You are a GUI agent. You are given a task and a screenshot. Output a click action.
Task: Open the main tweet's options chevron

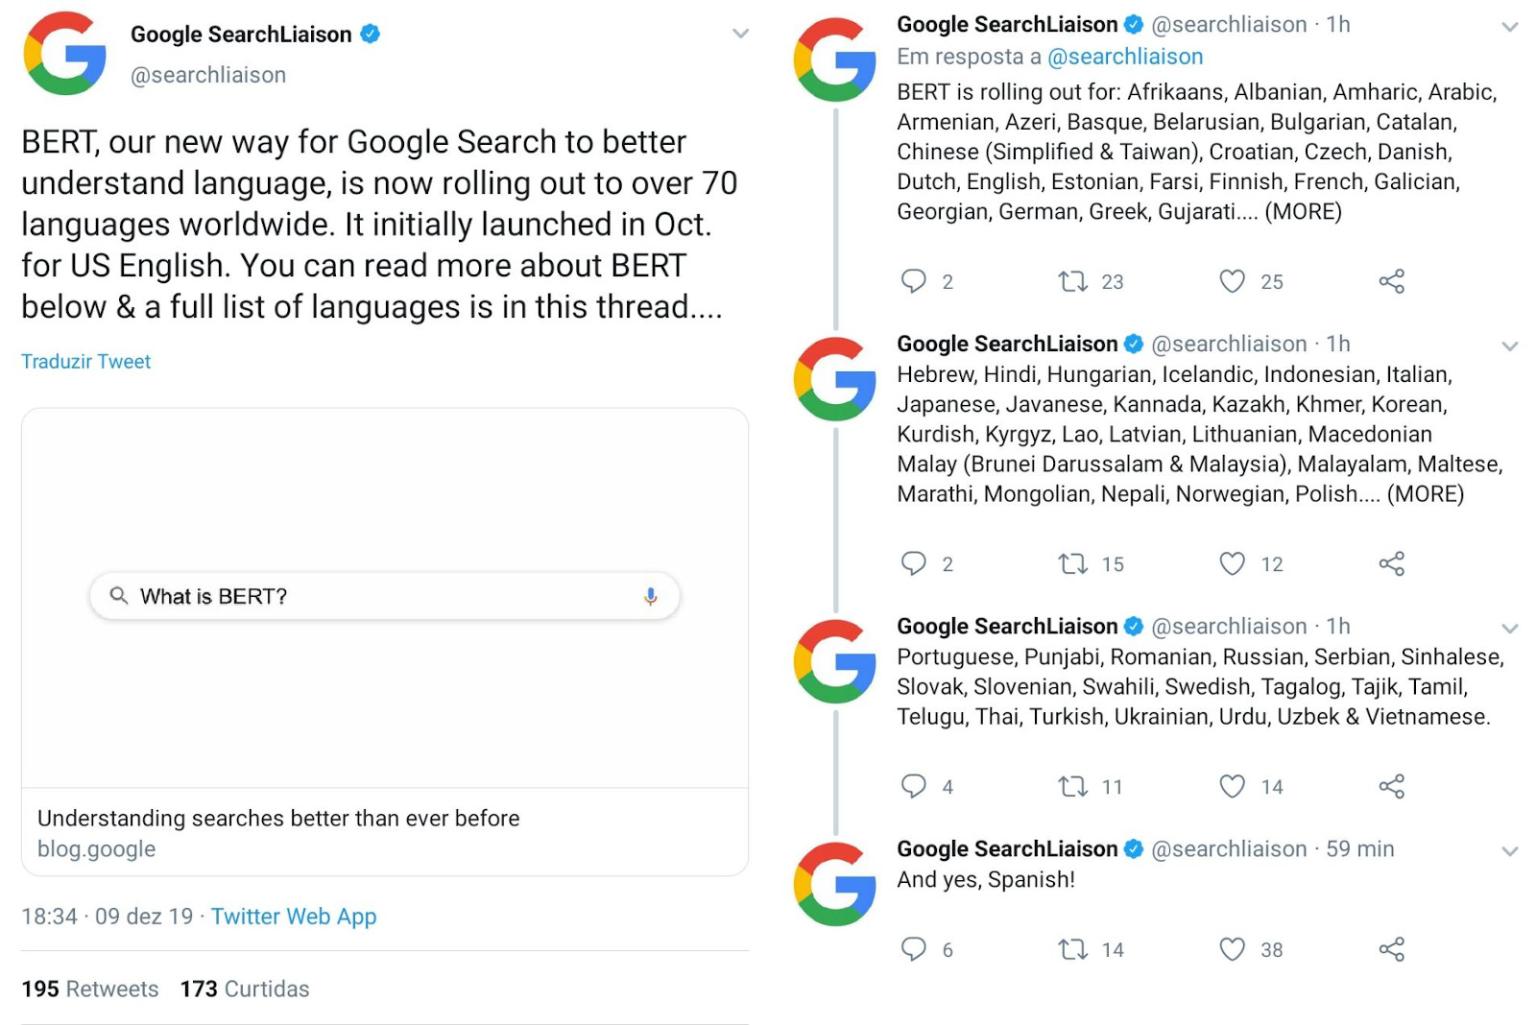pyautogui.click(x=740, y=34)
